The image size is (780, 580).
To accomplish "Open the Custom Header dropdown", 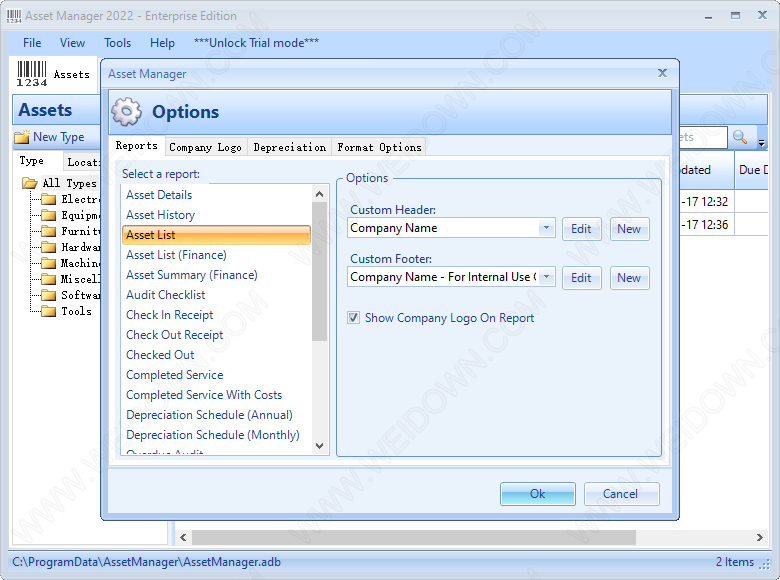I will 546,228.
